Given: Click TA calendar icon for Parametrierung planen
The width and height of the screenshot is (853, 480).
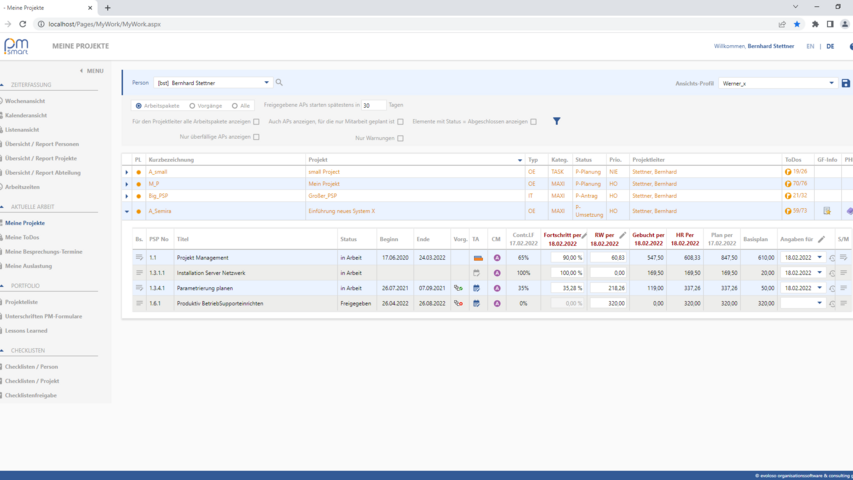Looking at the screenshot, I should 477,288.
